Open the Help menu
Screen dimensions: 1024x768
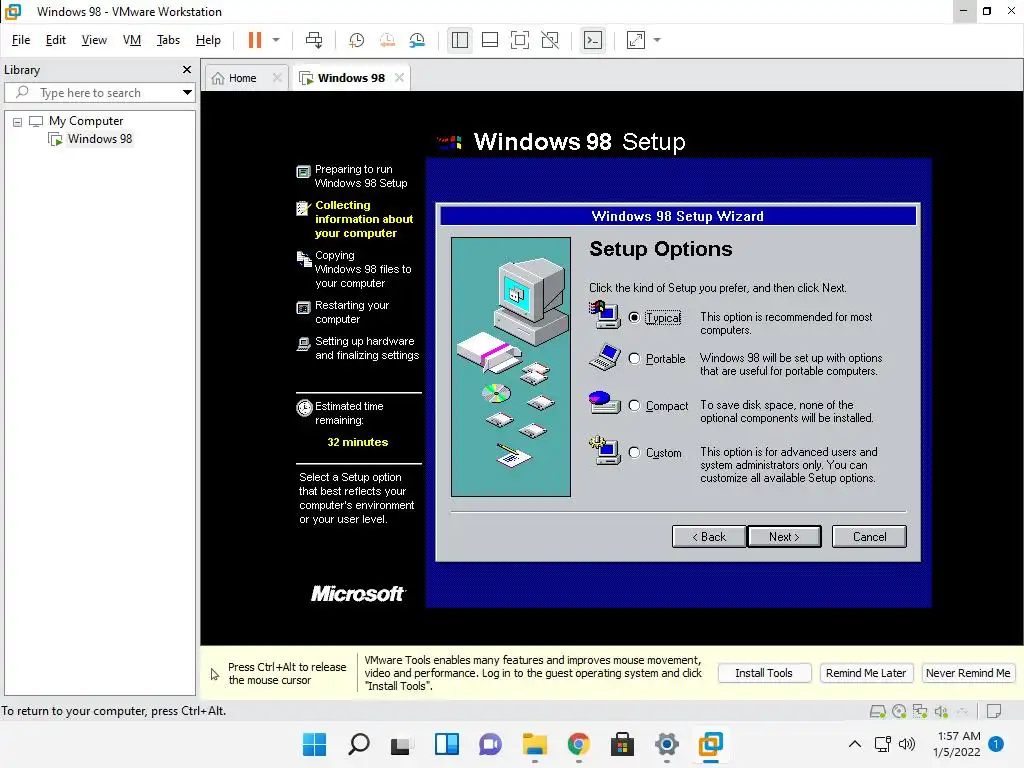click(208, 40)
